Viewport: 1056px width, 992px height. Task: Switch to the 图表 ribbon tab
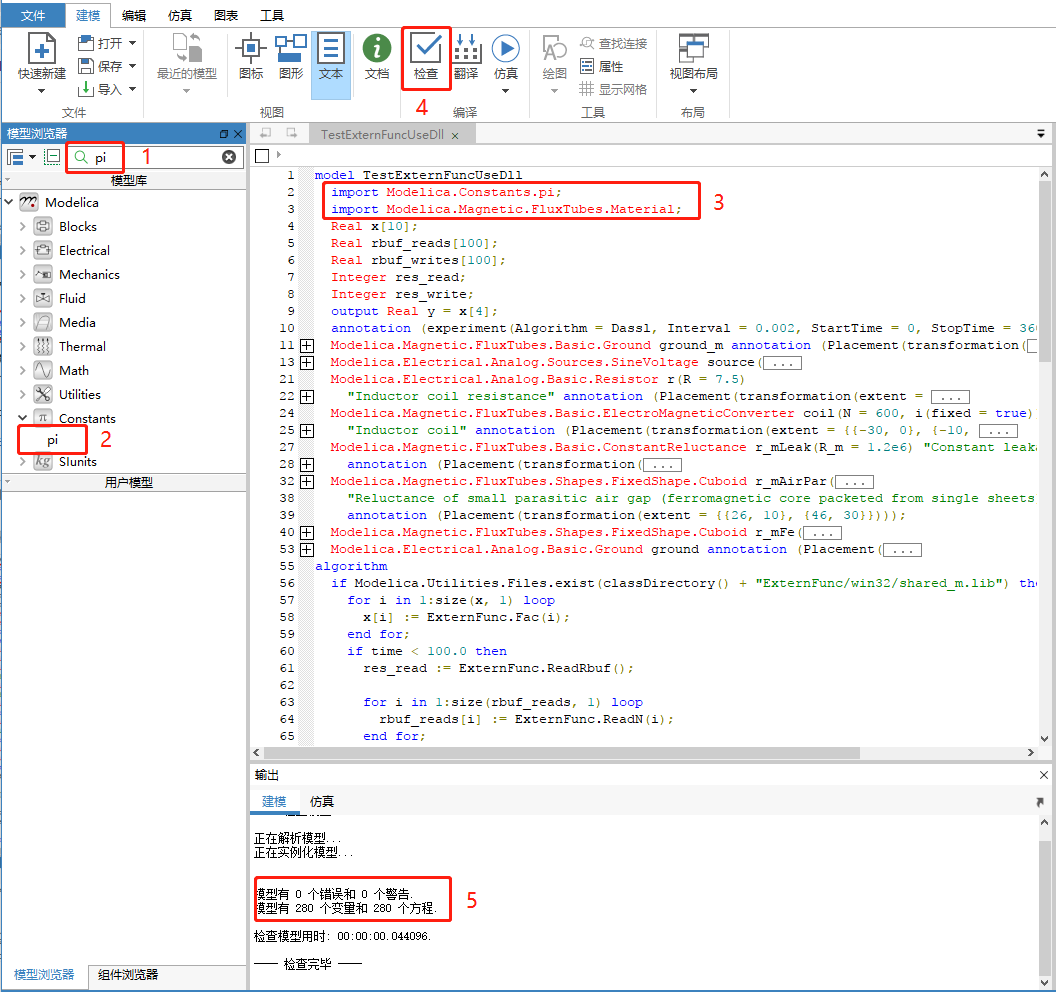[226, 15]
